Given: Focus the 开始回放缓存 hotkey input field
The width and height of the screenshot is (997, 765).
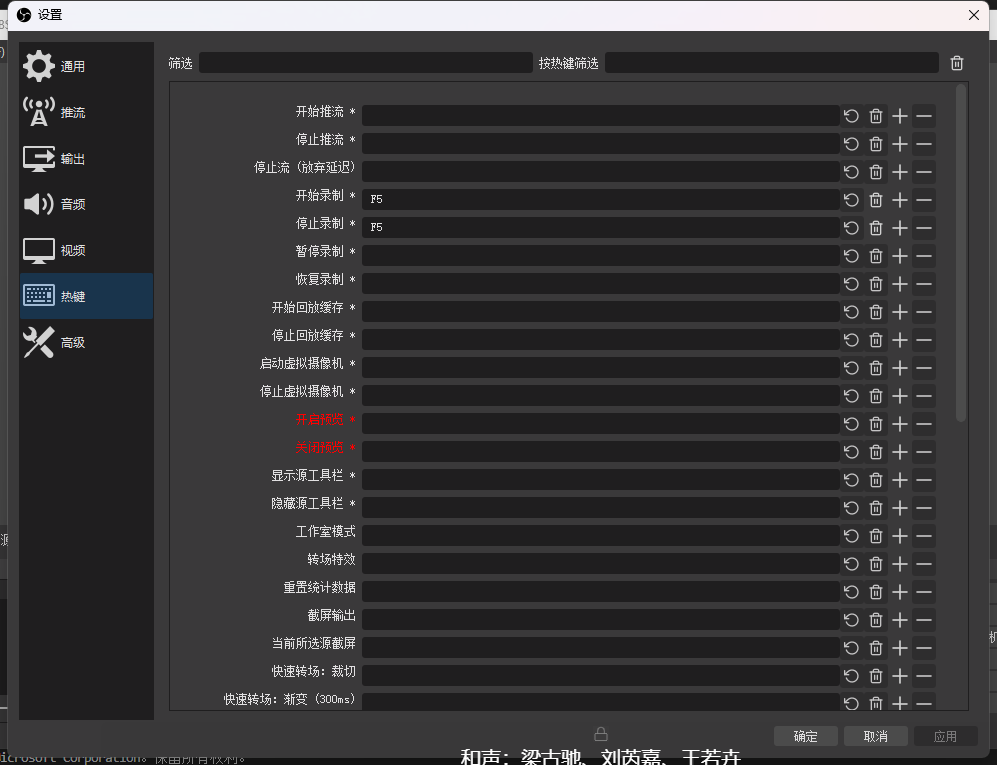Looking at the screenshot, I should (600, 312).
